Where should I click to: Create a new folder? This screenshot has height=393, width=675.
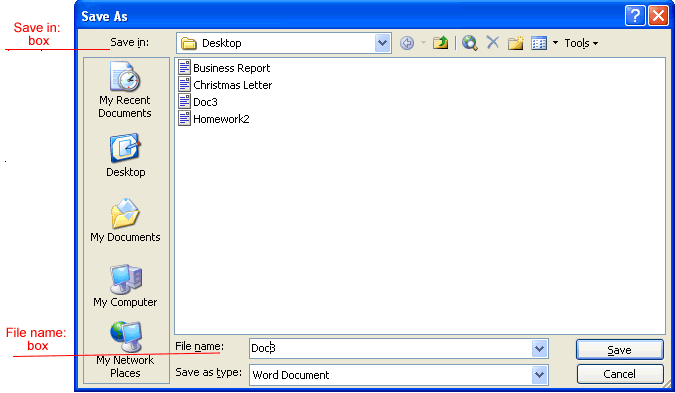[x=515, y=43]
